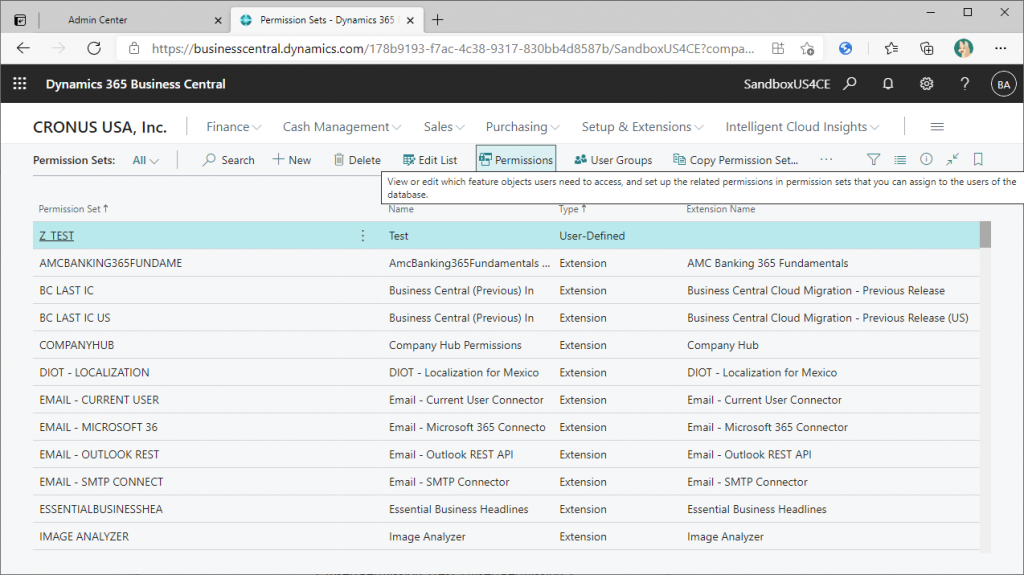Open the hamburger navigation menu
This screenshot has height=575, width=1024.
coord(937,127)
